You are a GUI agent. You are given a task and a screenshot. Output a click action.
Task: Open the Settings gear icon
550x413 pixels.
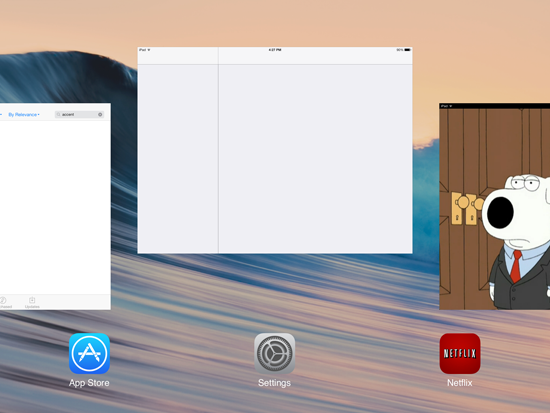pyautogui.click(x=274, y=353)
